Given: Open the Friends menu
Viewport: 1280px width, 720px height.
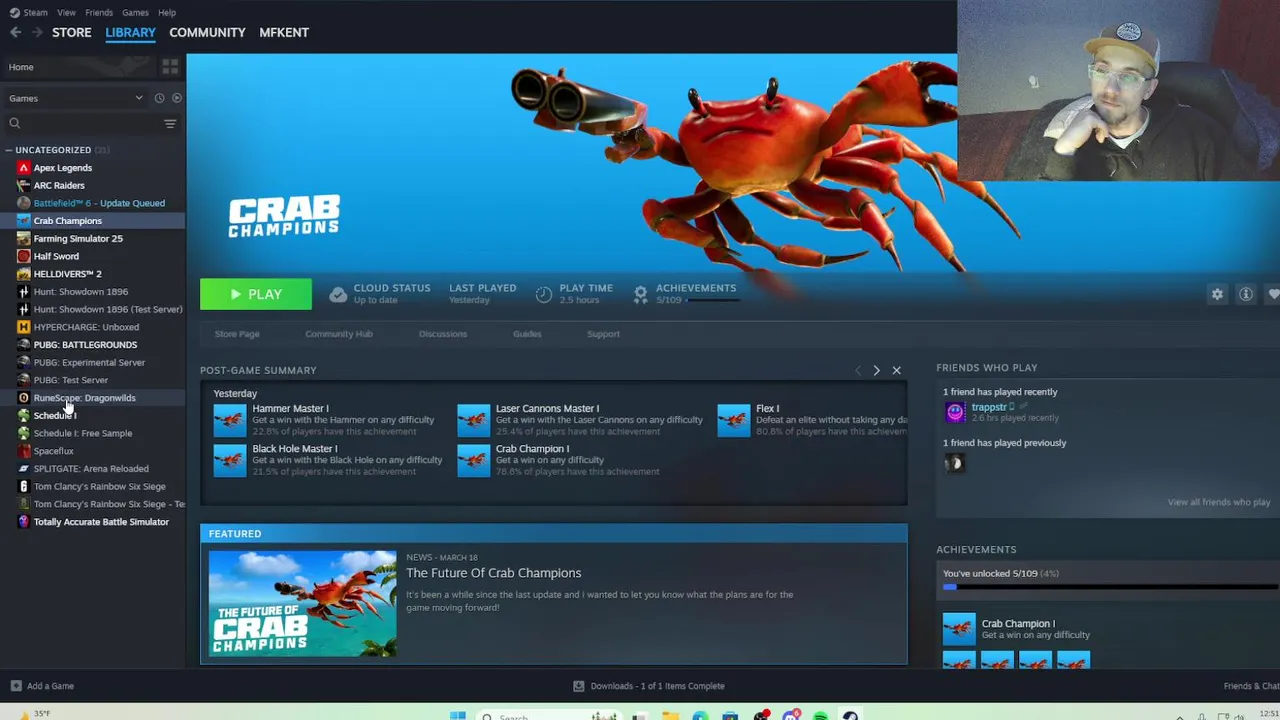Looking at the screenshot, I should point(99,13).
